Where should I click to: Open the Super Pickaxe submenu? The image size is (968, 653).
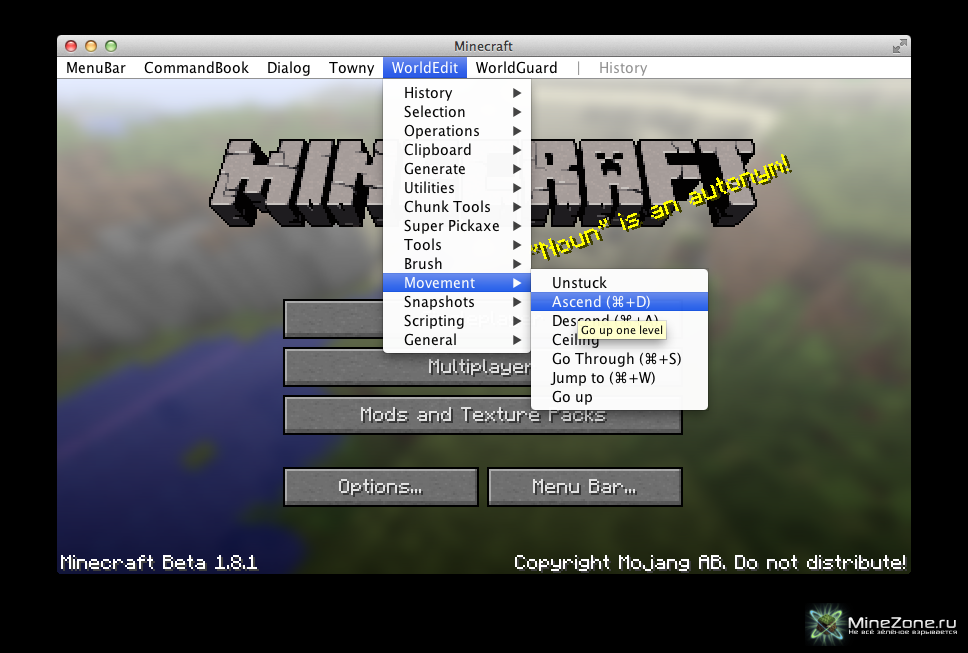click(x=451, y=226)
